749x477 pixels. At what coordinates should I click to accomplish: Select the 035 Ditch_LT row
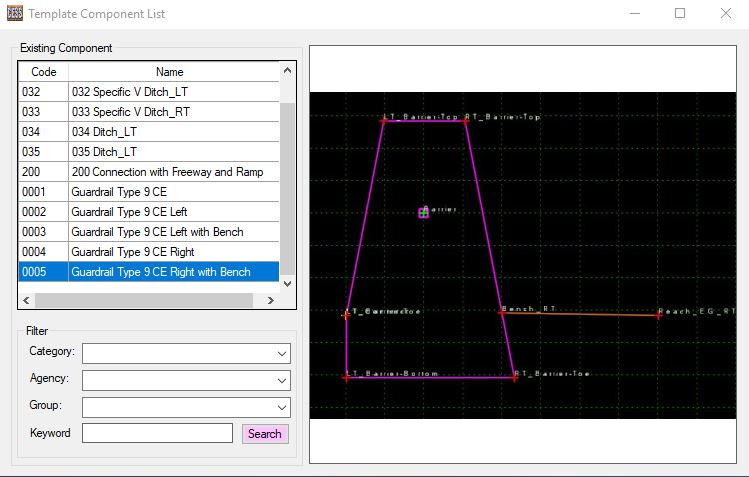149,152
